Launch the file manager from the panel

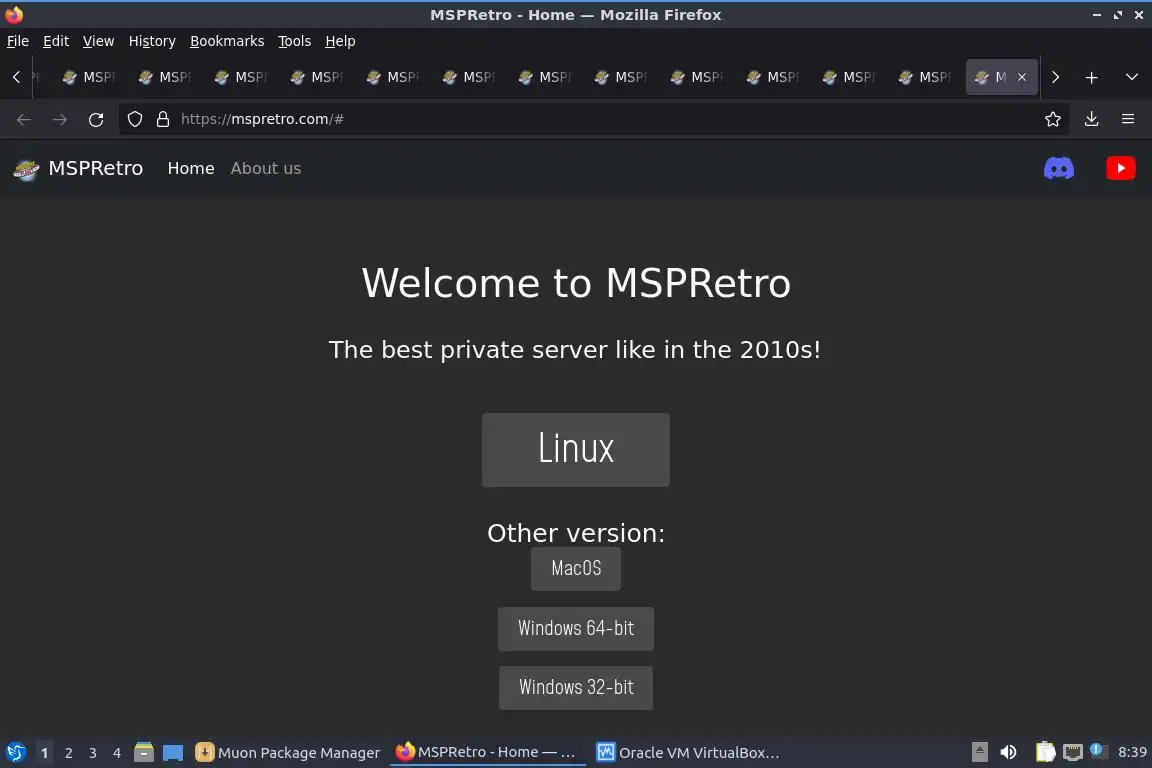click(x=144, y=752)
